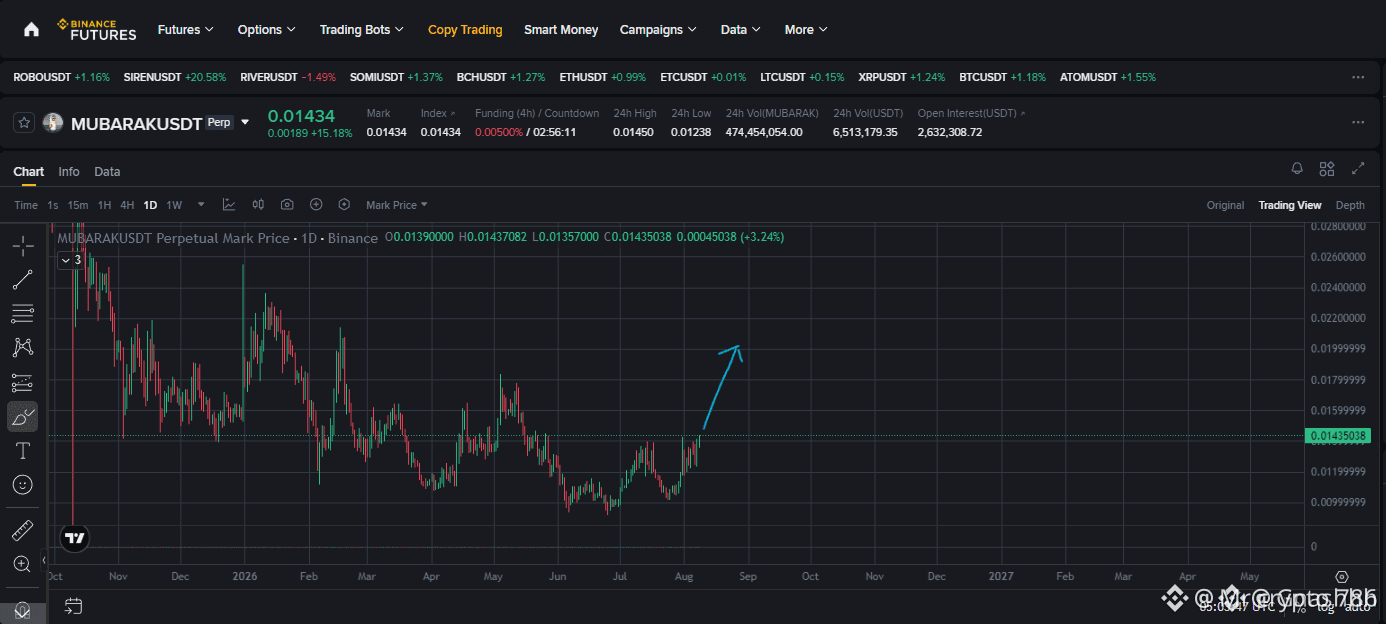Select the 1D timeframe
Image resolution: width=1386 pixels, height=624 pixels.
coord(150,205)
